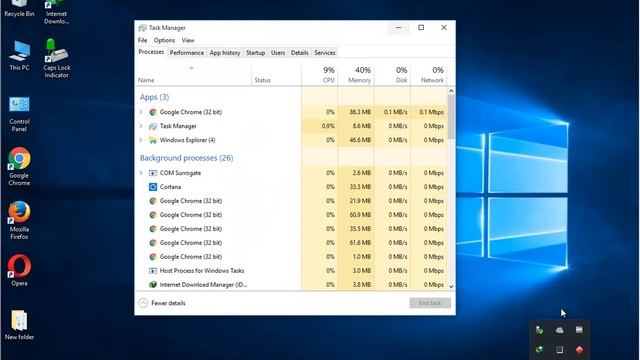This screenshot has width=640, height=360.
Task: Sort processes by the Name column
Action: pos(193,76)
